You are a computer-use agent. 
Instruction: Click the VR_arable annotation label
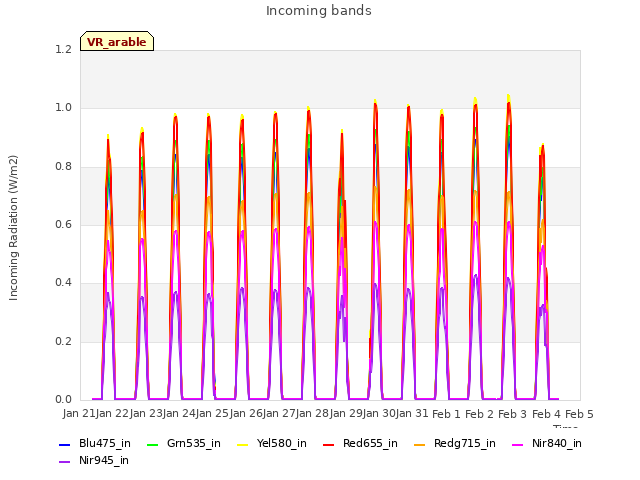(117, 42)
